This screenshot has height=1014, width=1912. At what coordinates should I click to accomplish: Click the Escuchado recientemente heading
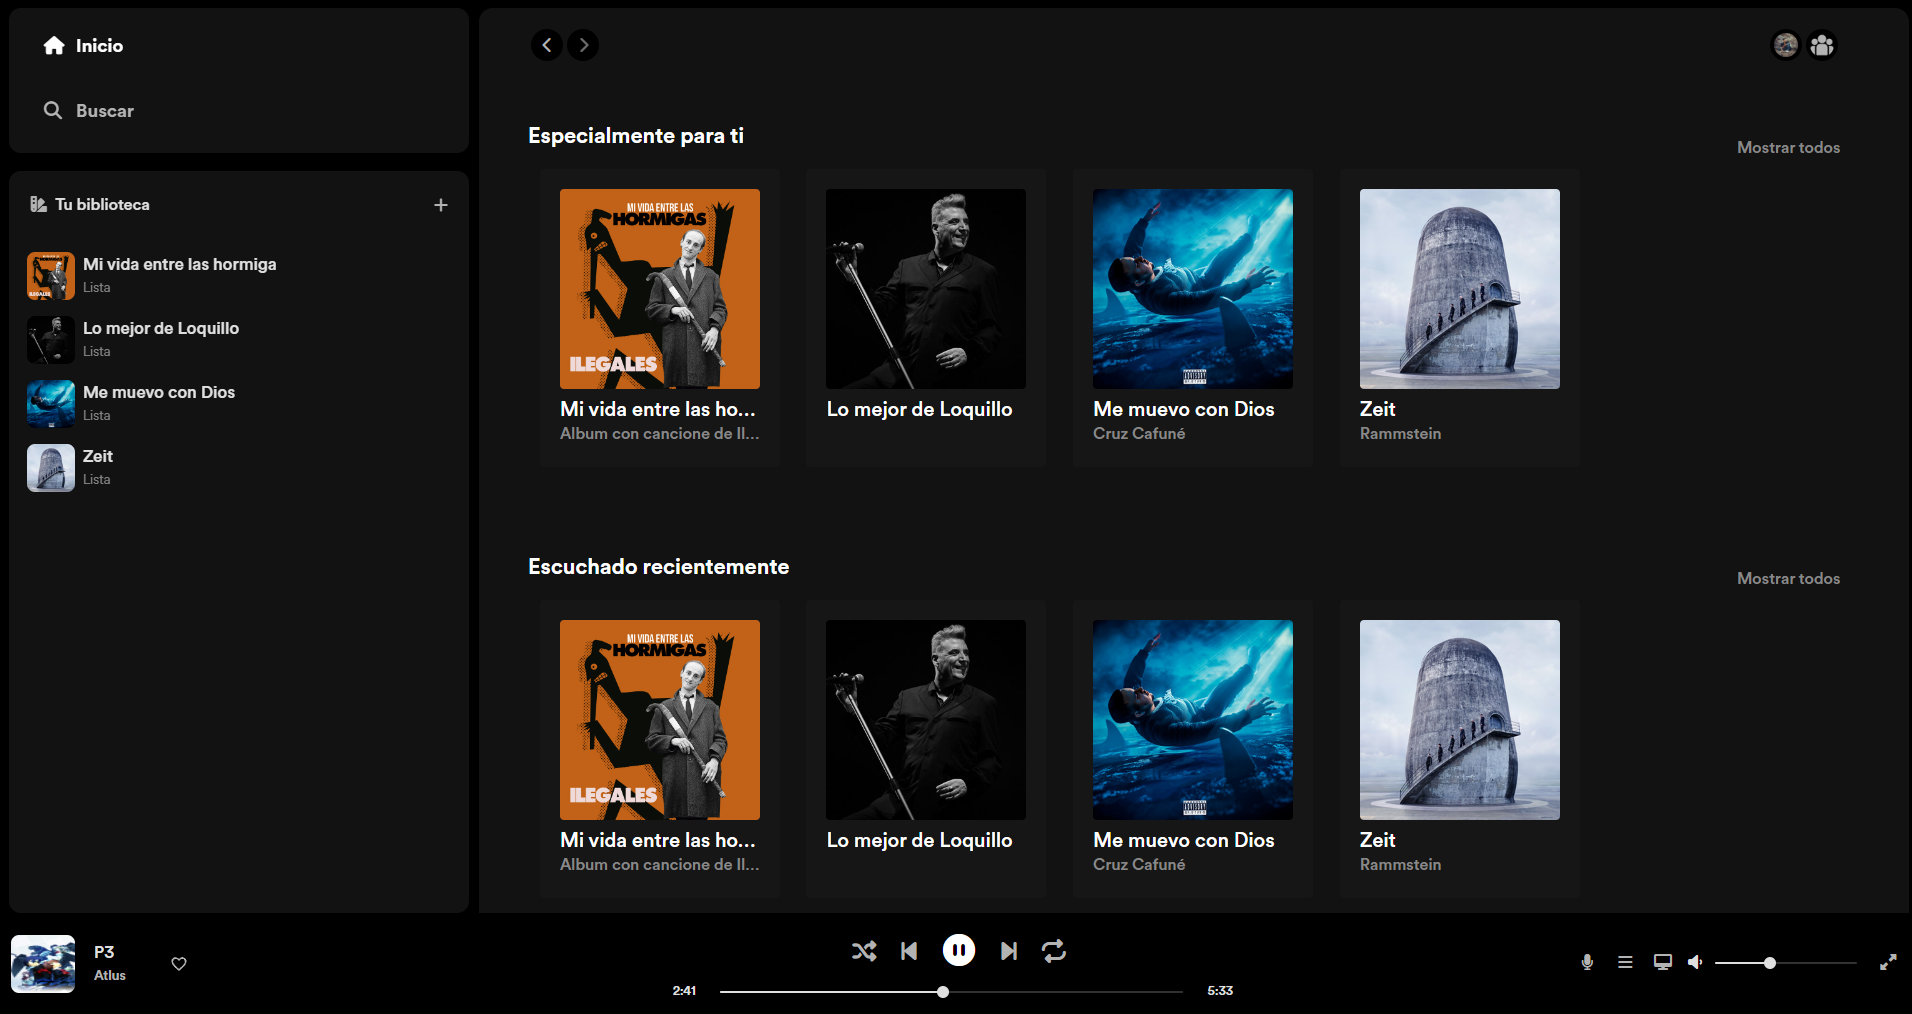658,567
